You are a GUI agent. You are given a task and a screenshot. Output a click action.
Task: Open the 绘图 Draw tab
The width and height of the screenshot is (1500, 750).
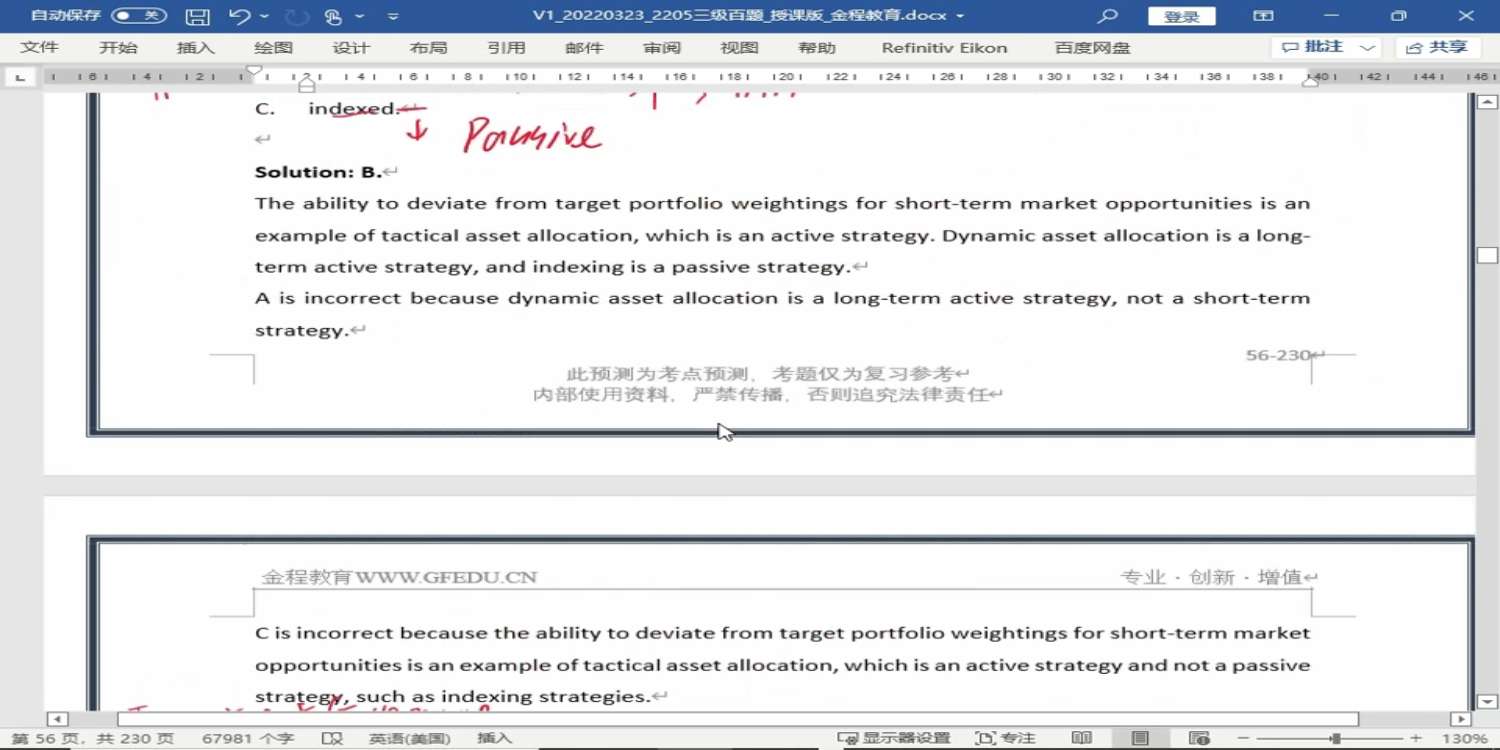tap(274, 48)
